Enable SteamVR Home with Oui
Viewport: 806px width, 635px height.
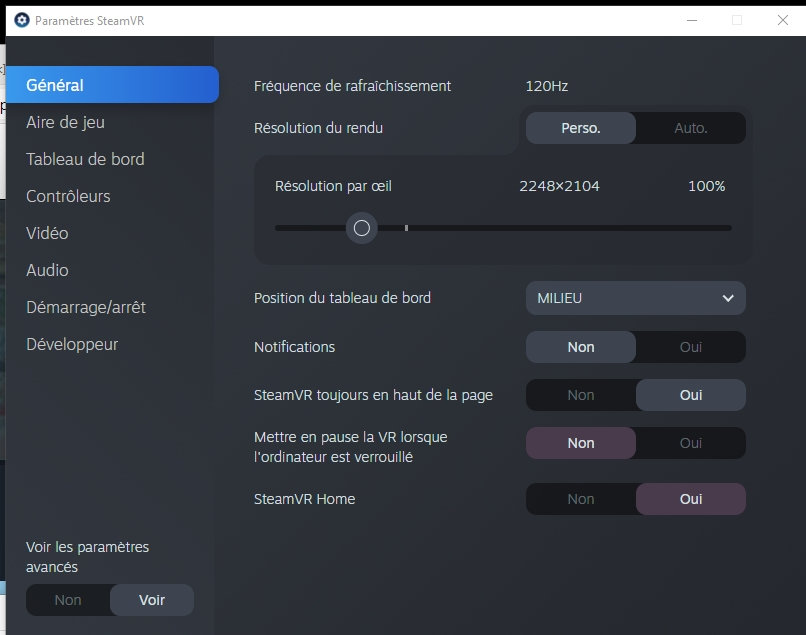click(691, 499)
